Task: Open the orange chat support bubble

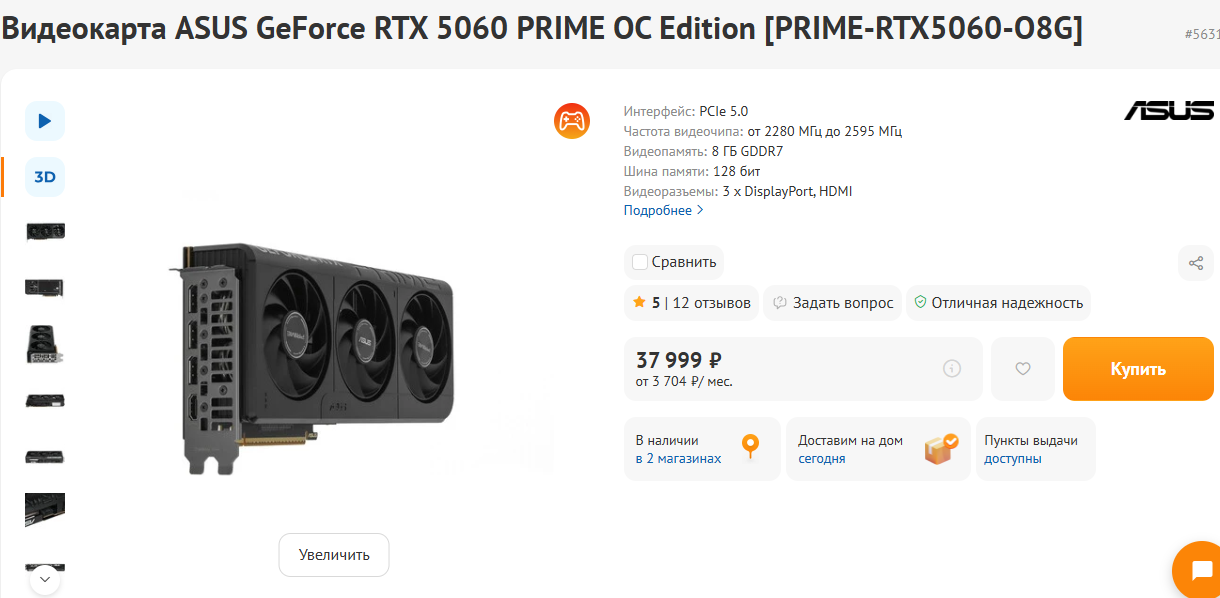Action: 1201,571
